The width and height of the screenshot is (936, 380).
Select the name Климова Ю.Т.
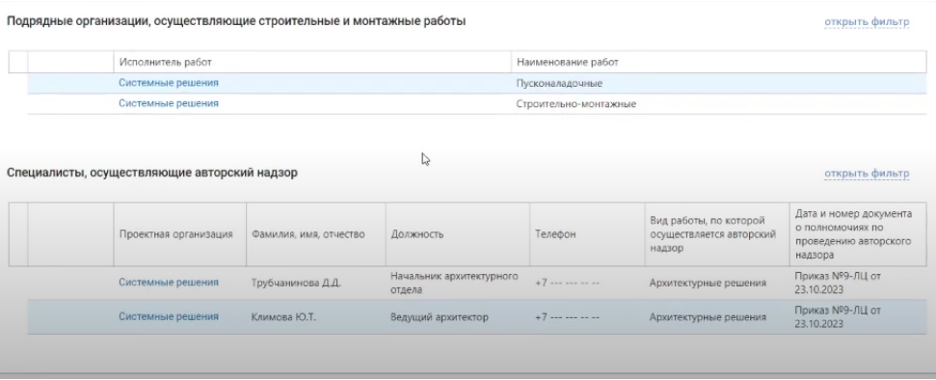point(284,317)
